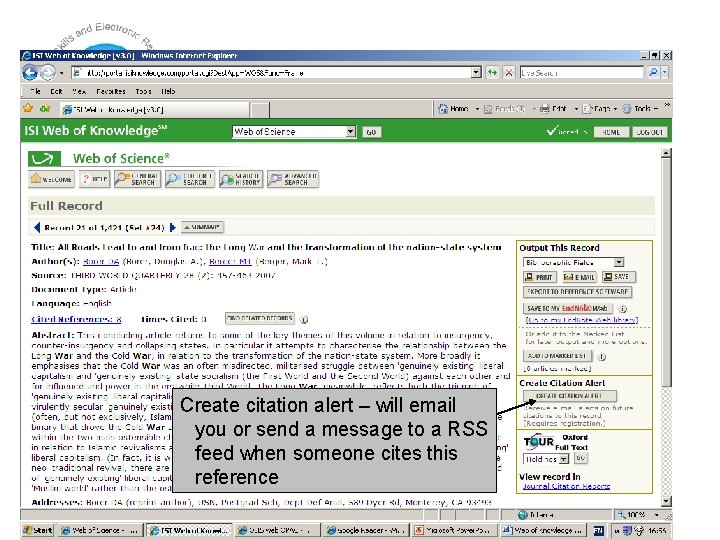Click the Refresh page icon

tap(492, 73)
